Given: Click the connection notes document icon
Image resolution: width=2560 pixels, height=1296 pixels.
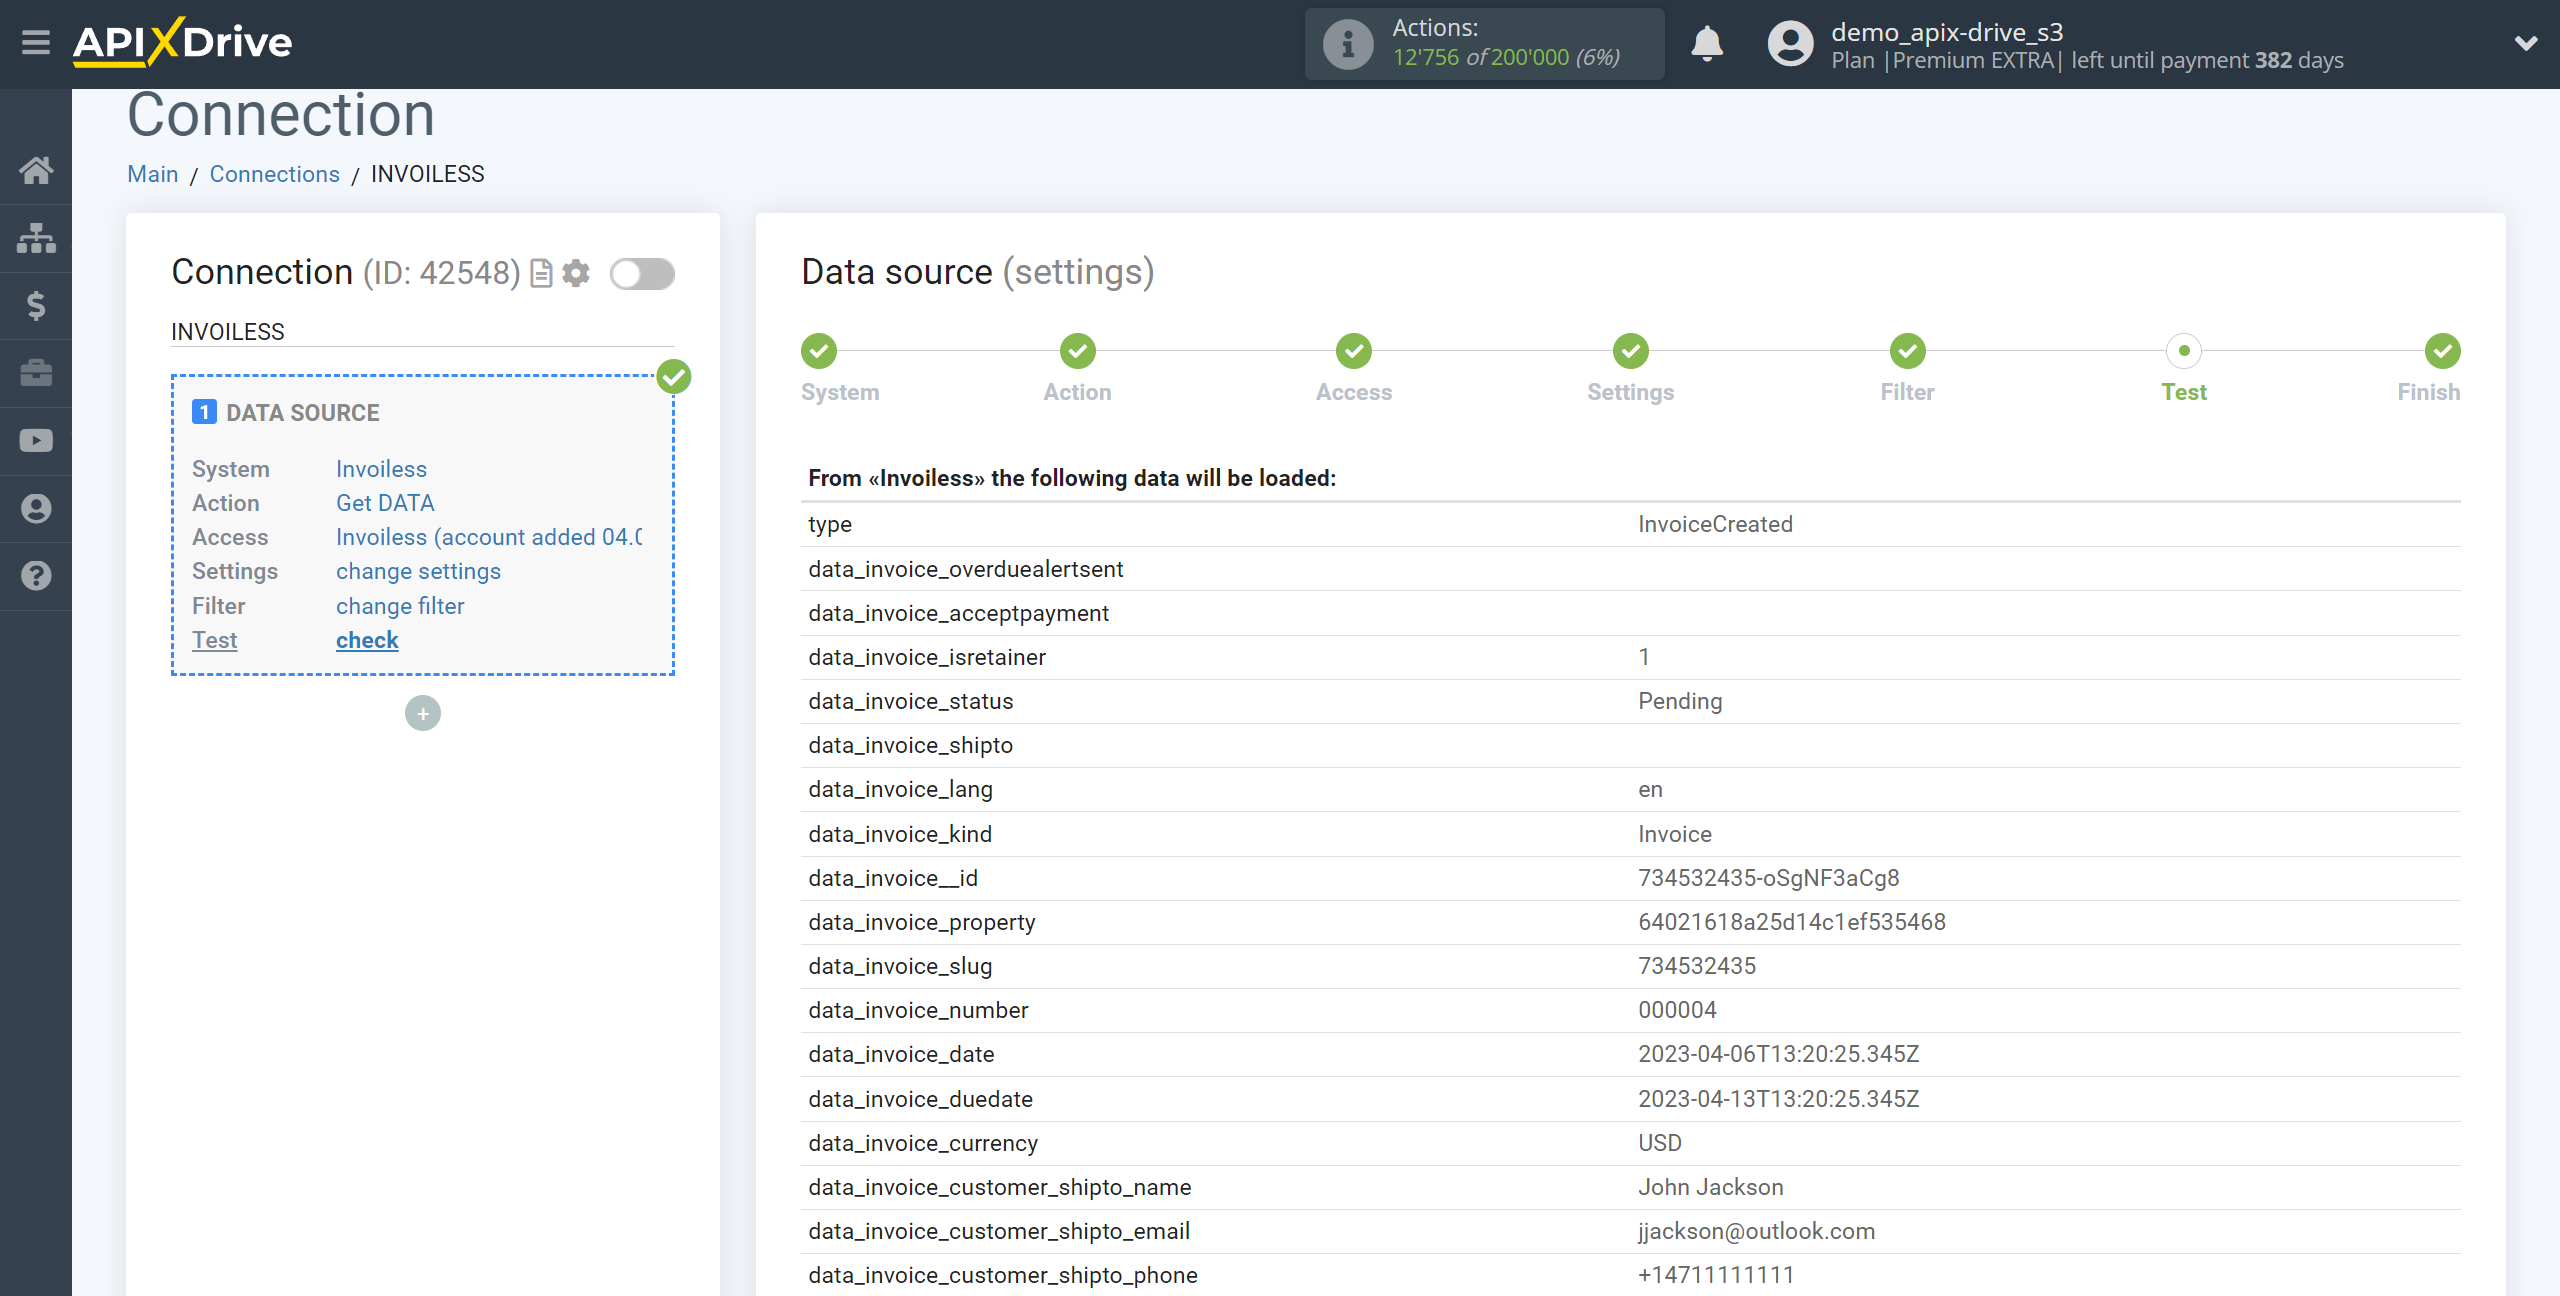Looking at the screenshot, I should (x=541, y=273).
